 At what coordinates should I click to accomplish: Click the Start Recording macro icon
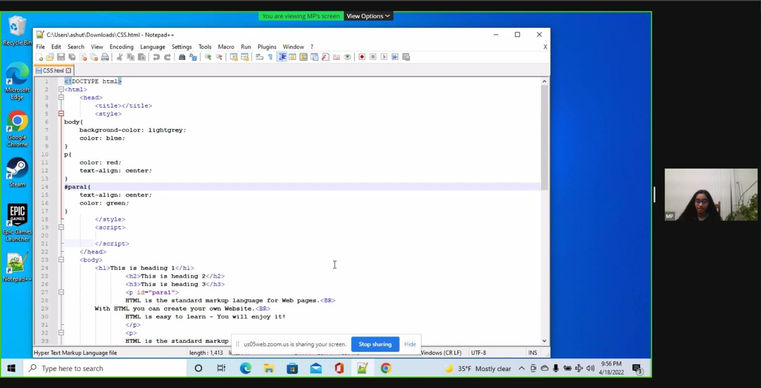click(x=362, y=57)
